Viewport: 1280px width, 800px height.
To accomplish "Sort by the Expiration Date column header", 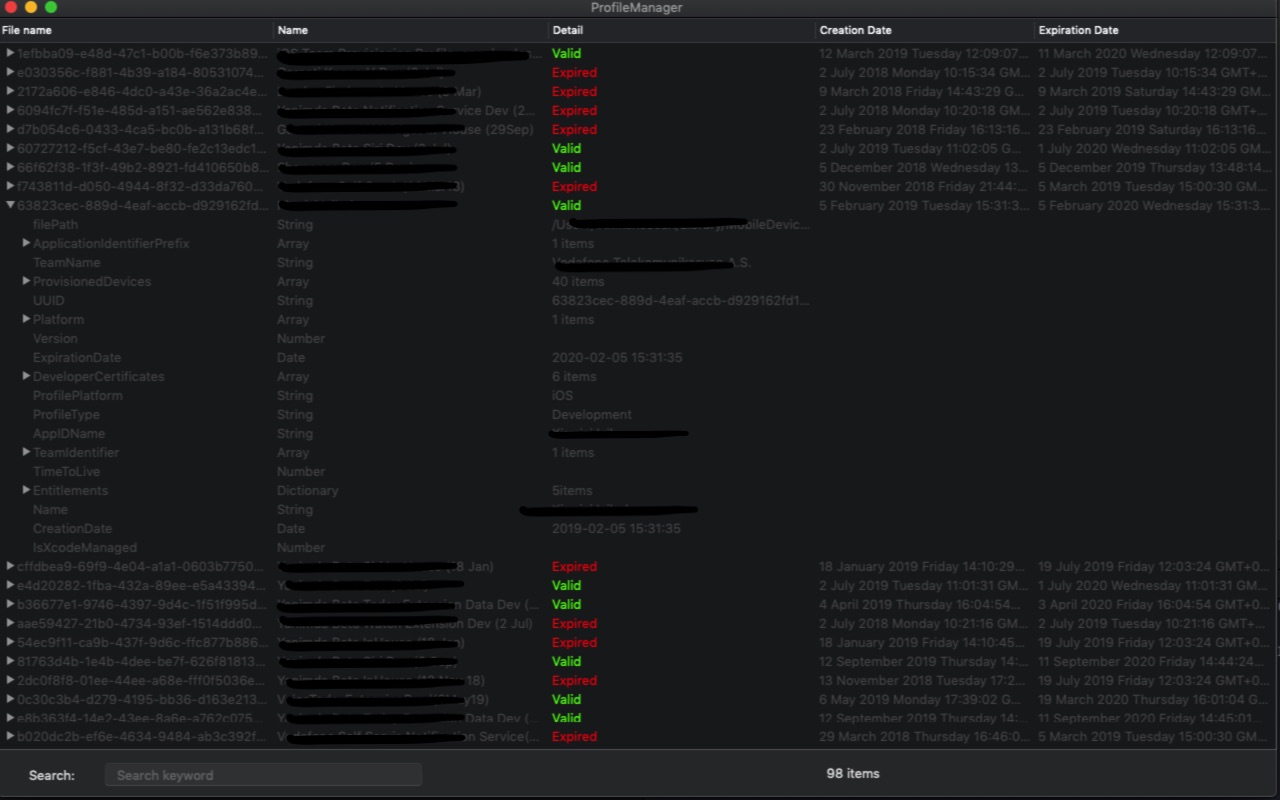I will [1157, 30].
